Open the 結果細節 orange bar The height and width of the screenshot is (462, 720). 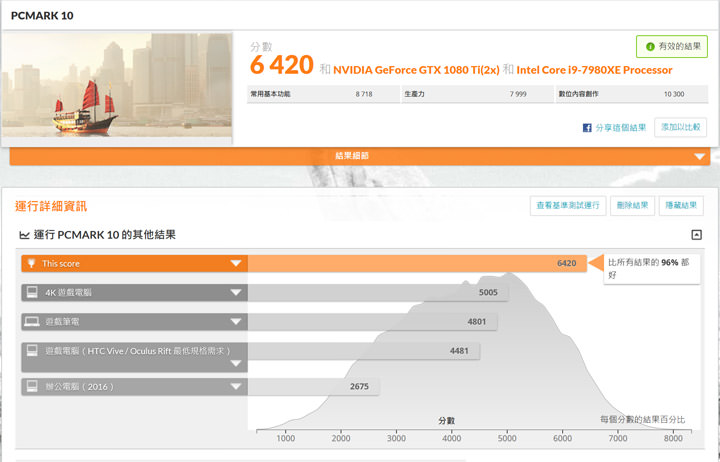pos(360,156)
